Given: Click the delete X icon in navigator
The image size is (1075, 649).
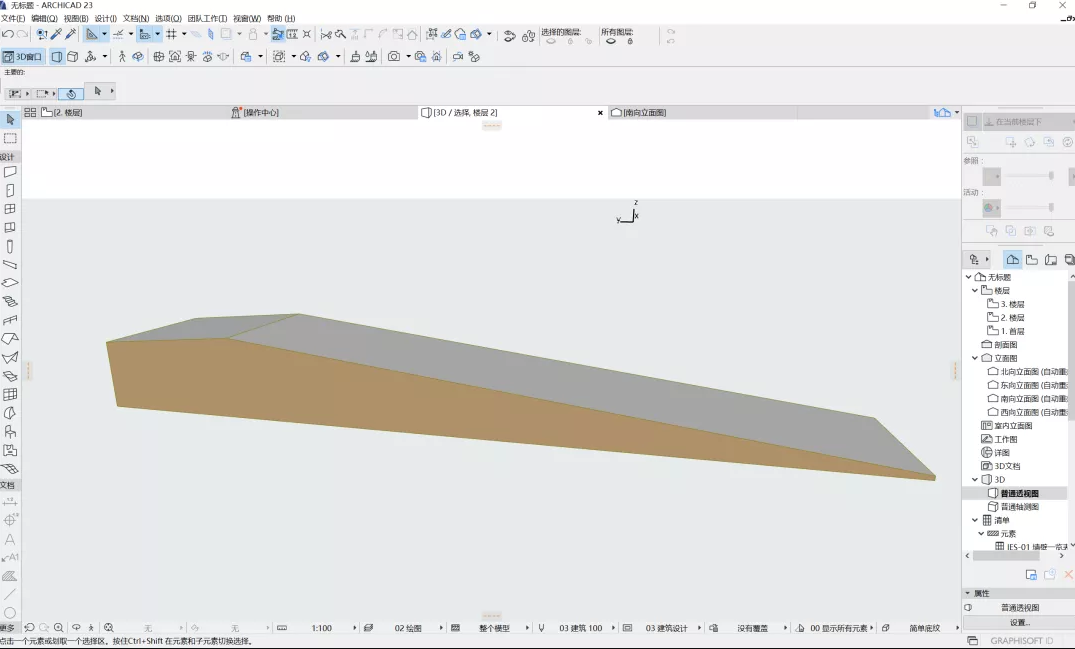Looking at the screenshot, I should click(x=1068, y=575).
